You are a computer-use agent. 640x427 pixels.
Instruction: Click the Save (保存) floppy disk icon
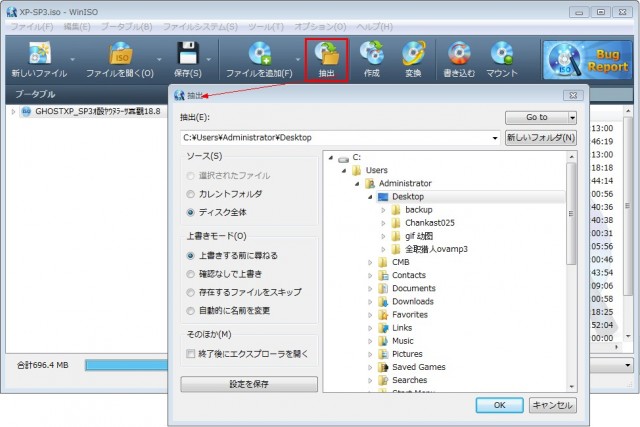tap(188, 53)
